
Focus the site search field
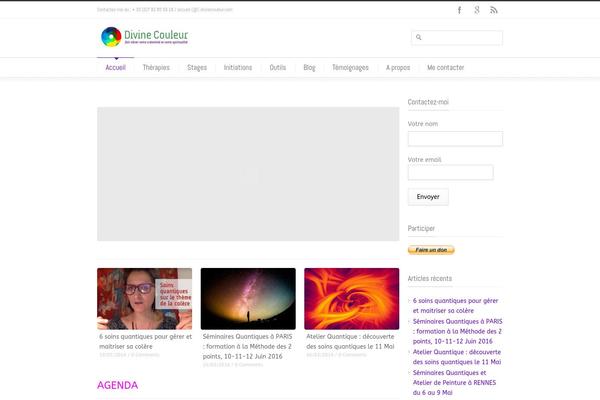(457, 38)
